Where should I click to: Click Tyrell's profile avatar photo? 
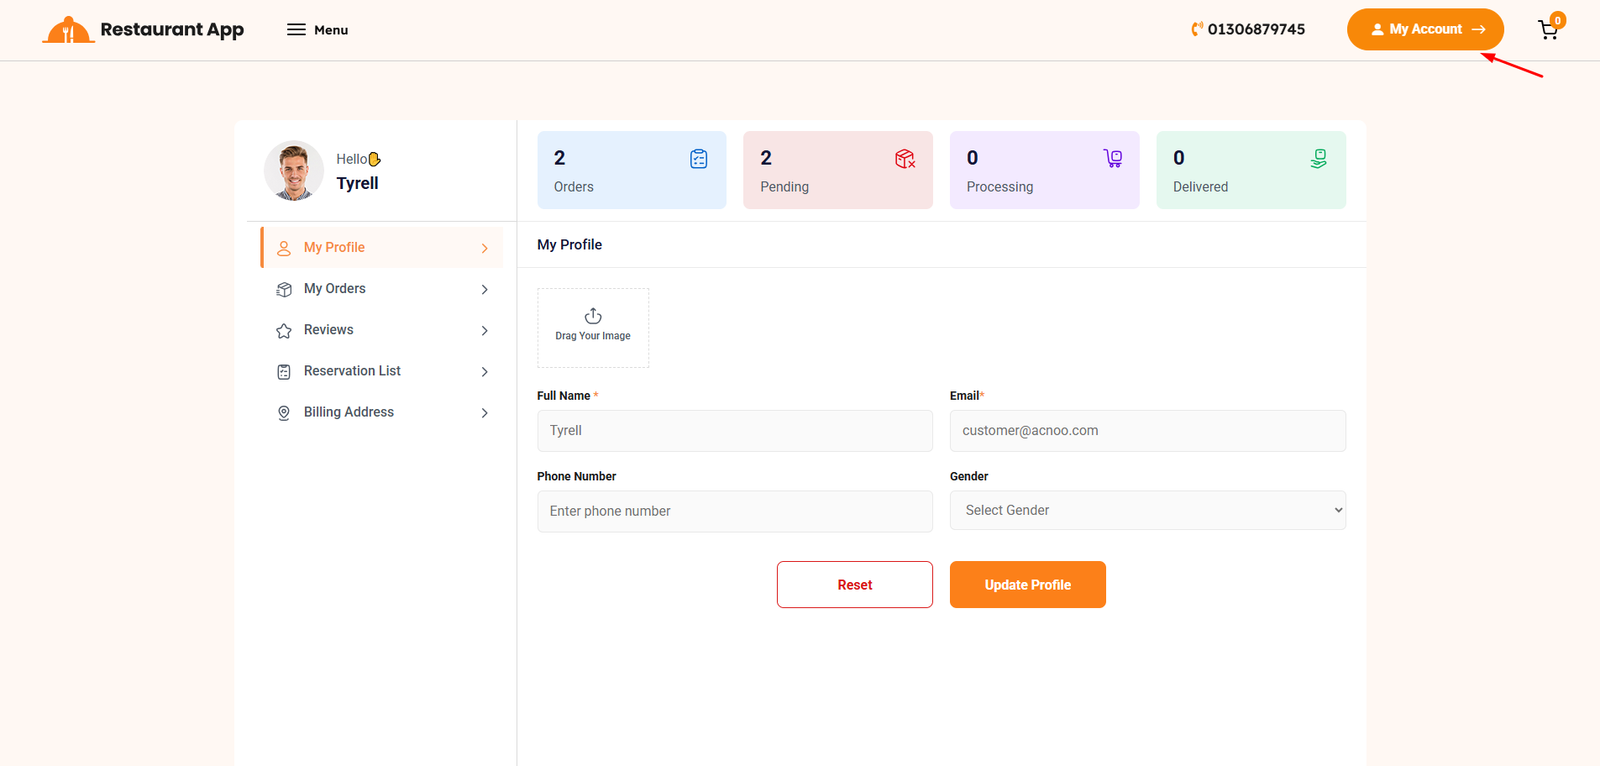coord(294,171)
